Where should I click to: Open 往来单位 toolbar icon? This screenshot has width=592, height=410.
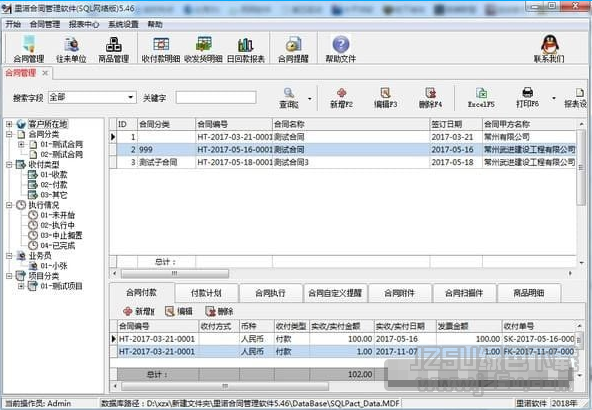71,49
